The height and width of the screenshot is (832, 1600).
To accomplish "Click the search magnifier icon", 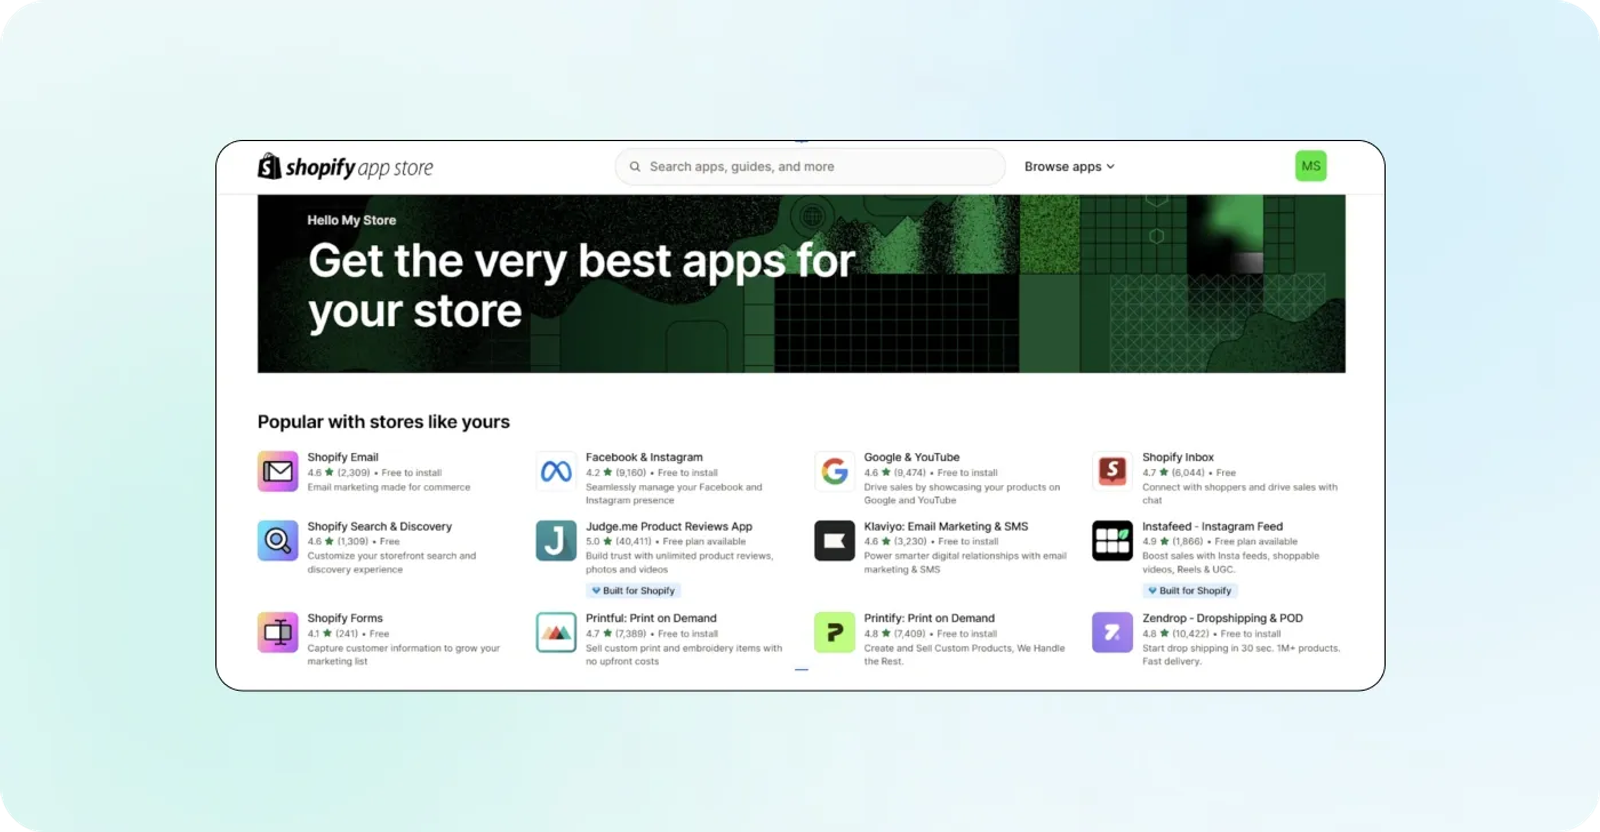I will tap(635, 167).
